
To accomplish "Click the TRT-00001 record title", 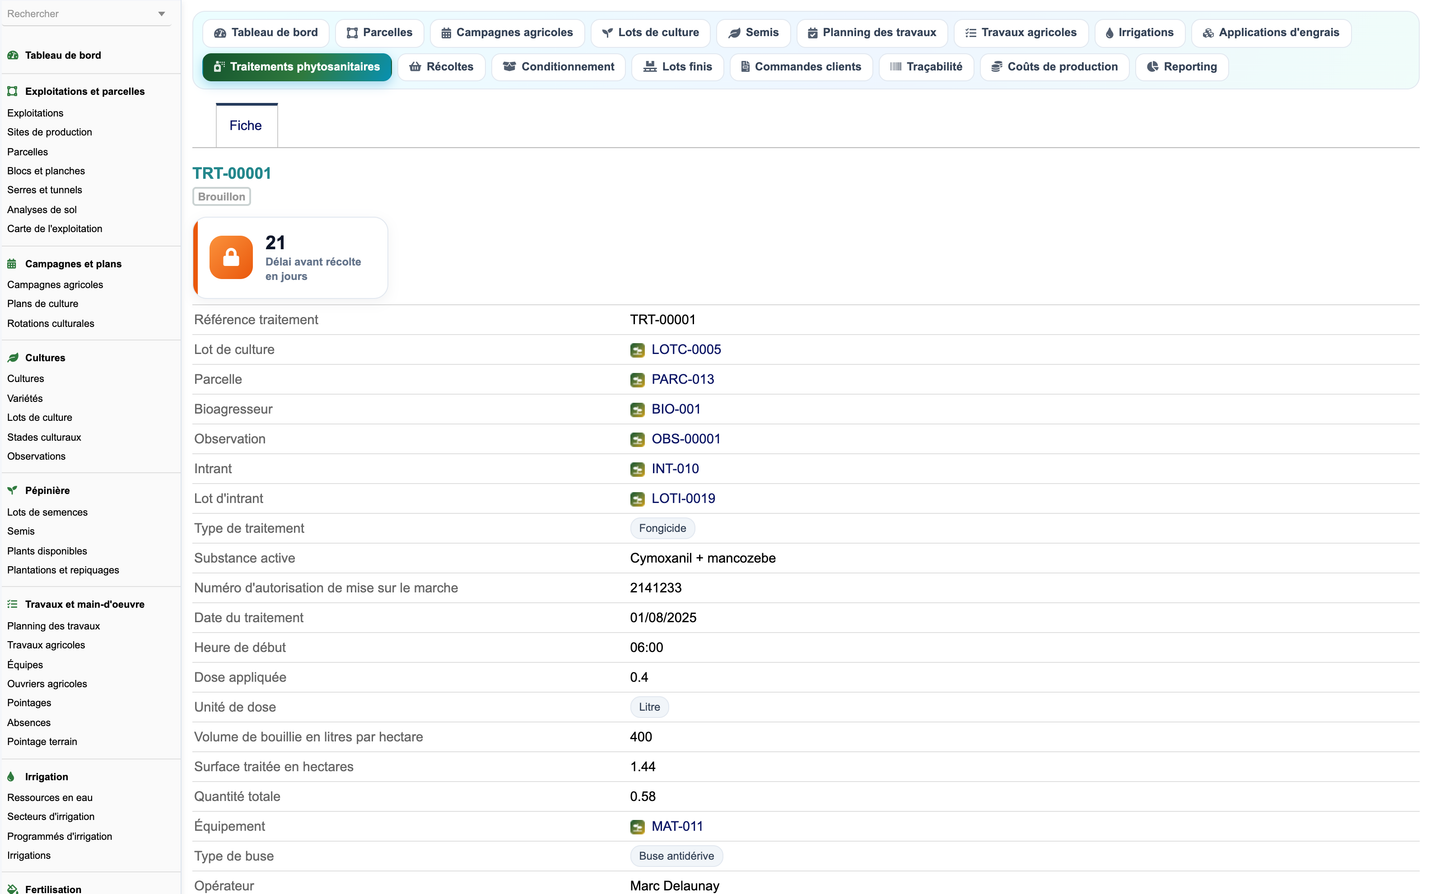I will click(x=232, y=173).
